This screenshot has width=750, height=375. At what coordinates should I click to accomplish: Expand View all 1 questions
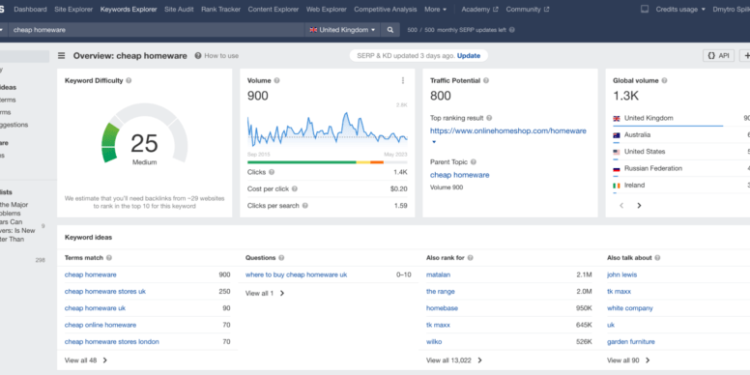pyautogui.click(x=265, y=293)
